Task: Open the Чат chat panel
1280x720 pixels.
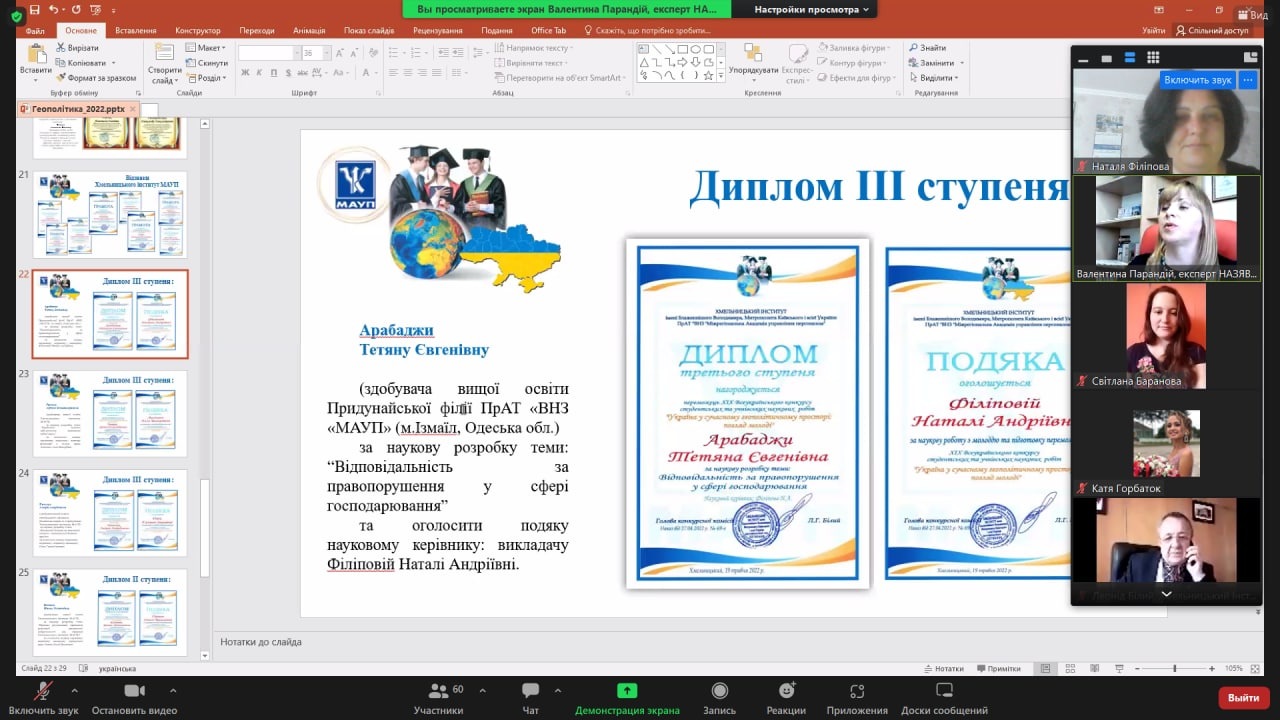Action: pyautogui.click(x=530, y=691)
